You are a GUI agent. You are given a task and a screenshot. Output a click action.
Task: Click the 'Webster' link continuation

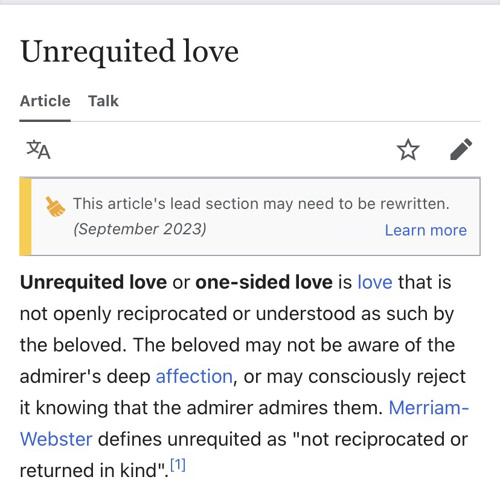[x=56, y=439]
